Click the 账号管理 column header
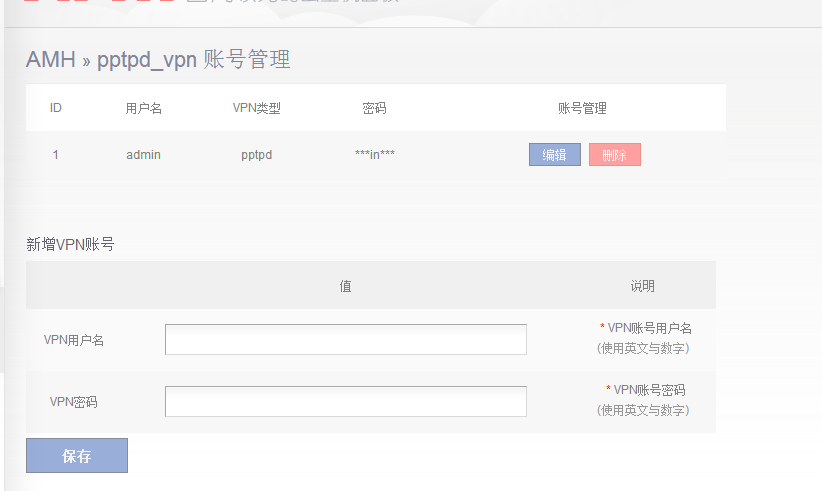The width and height of the screenshot is (822, 491). (x=582, y=108)
